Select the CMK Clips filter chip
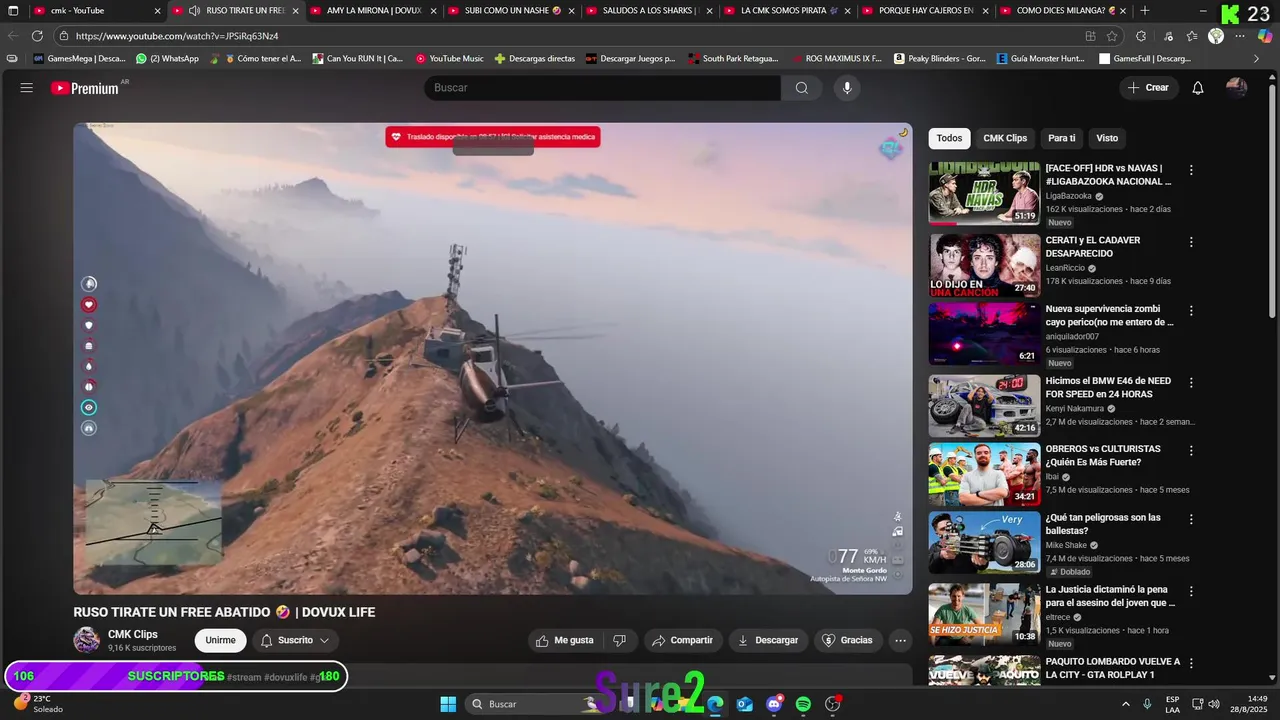 pyautogui.click(x=1005, y=138)
